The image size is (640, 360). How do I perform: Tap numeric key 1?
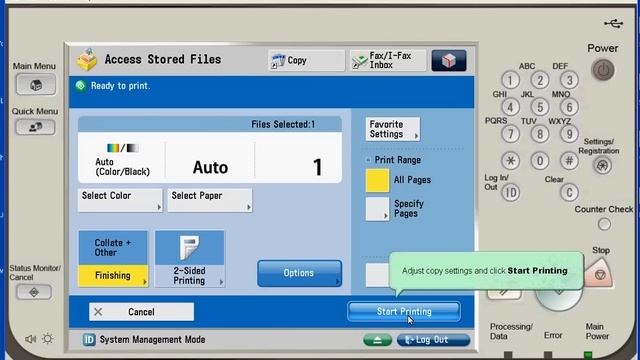coord(510,80)
